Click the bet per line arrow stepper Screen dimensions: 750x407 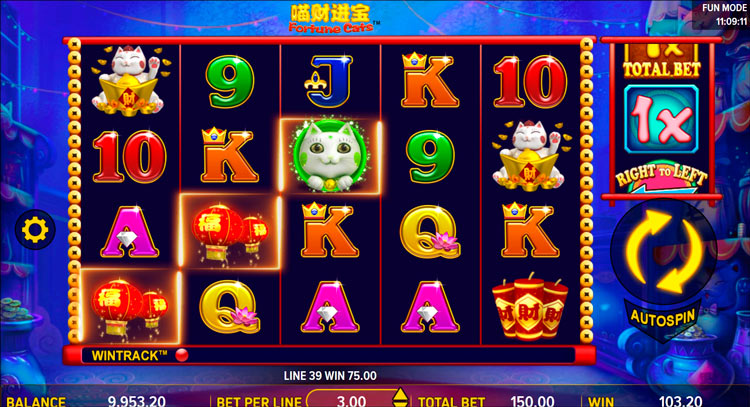point(400,398)
